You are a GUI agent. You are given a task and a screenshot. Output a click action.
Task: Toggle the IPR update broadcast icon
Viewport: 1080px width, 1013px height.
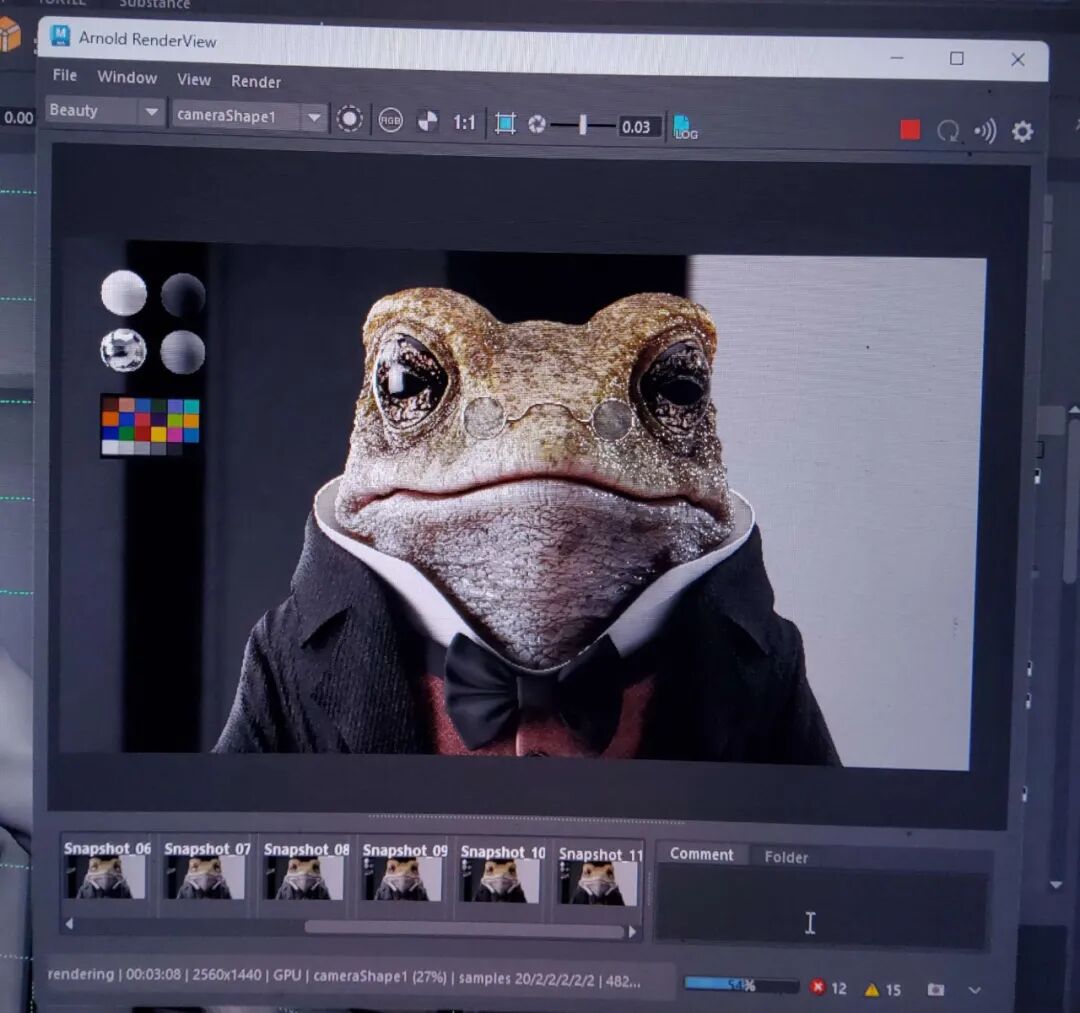[986, 131]
